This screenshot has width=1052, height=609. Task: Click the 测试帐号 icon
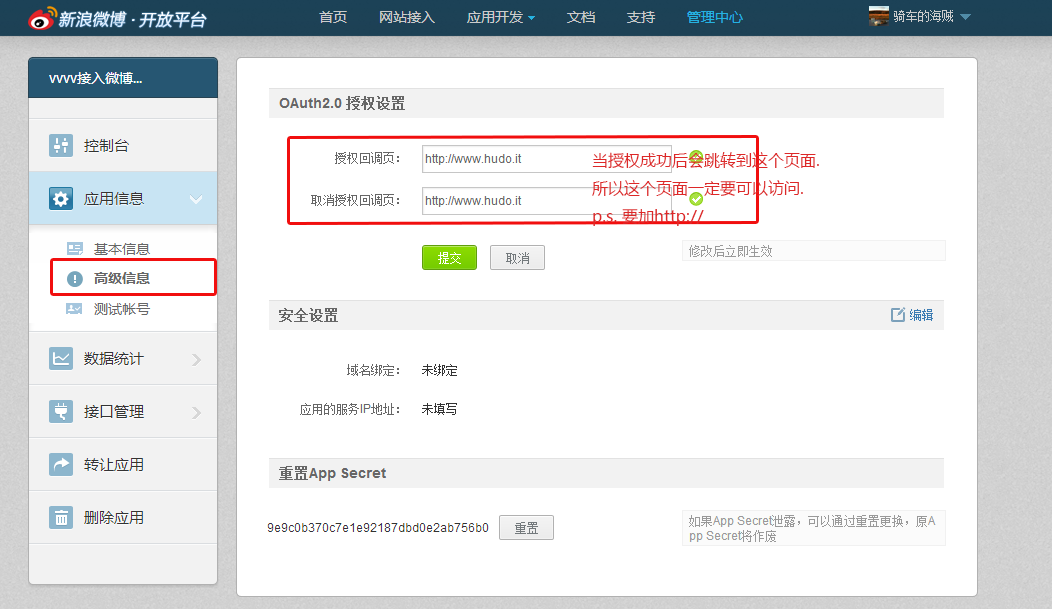coord(74,309)
